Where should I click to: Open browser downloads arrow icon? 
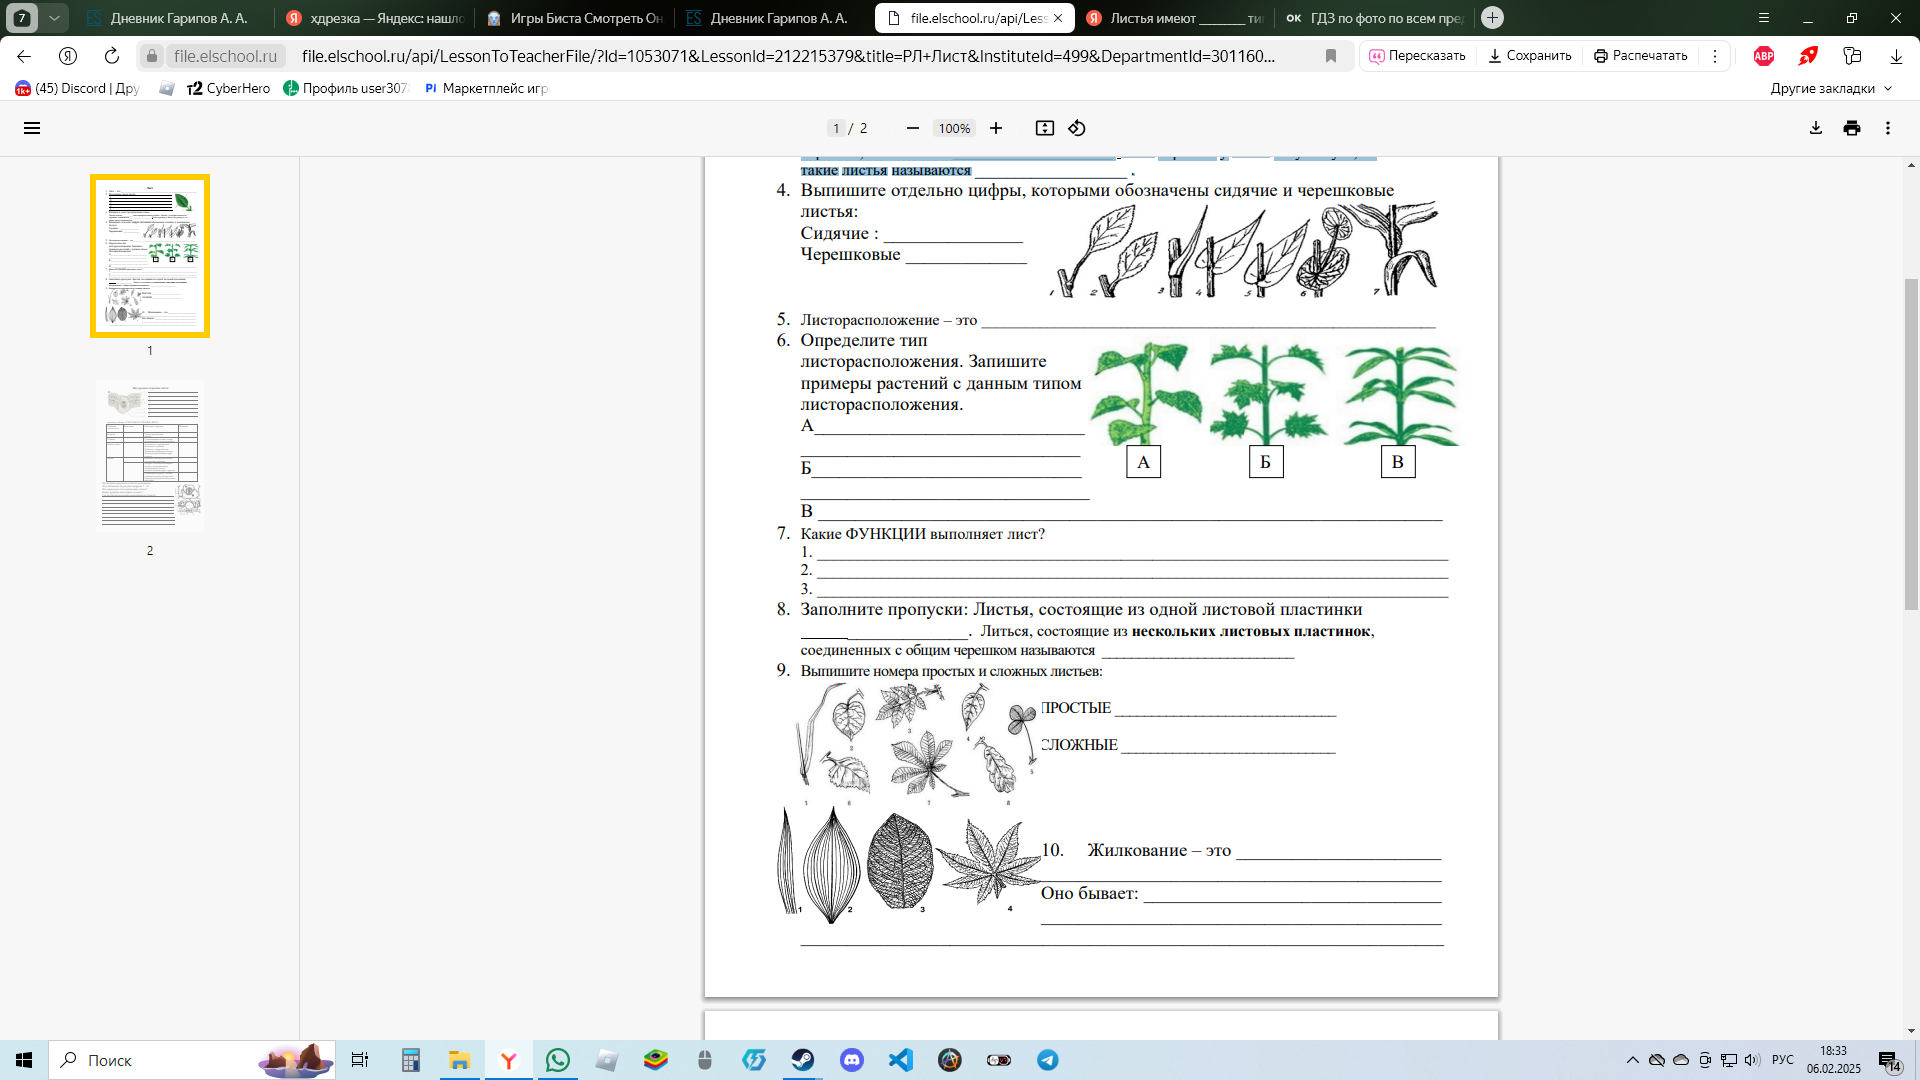tap(1896, 56)
